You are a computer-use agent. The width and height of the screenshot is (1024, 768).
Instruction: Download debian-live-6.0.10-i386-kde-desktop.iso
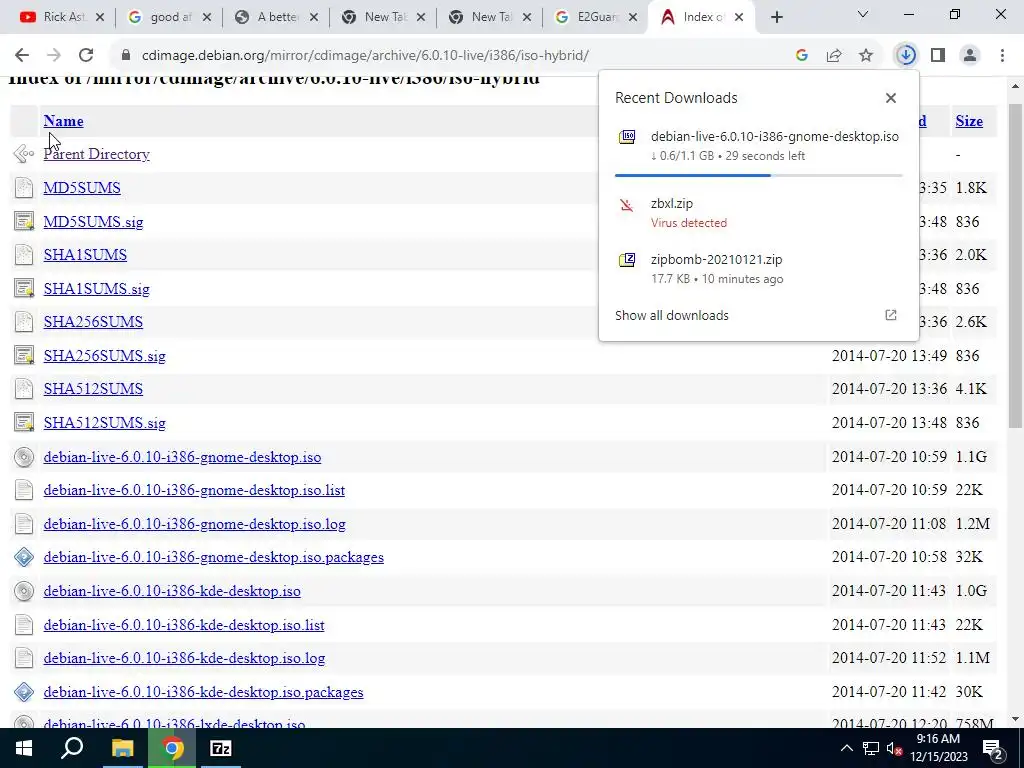click(x=172, y=591)
